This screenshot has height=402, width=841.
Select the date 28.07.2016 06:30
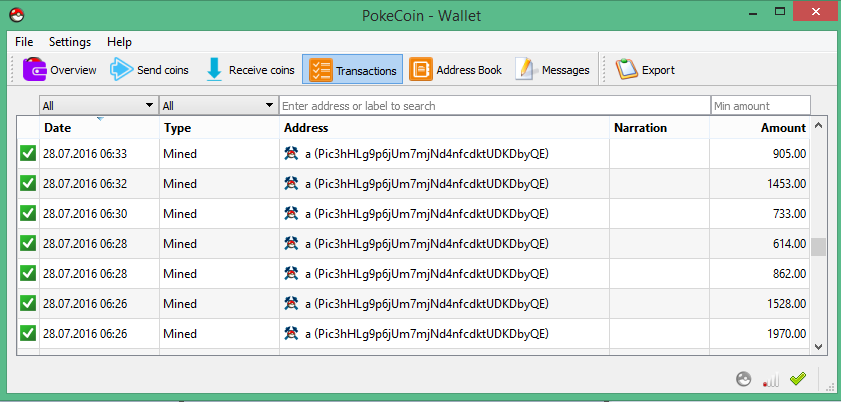85,214
